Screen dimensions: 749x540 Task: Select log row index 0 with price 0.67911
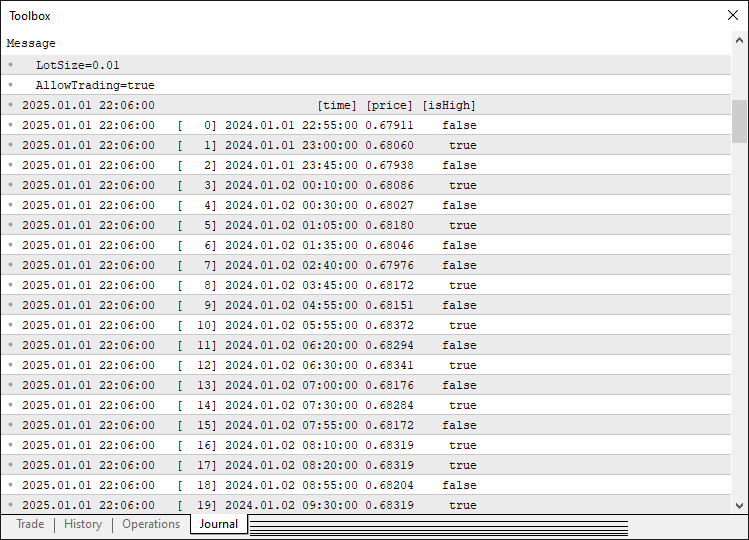pyautogui.click(x=366, y=125)
